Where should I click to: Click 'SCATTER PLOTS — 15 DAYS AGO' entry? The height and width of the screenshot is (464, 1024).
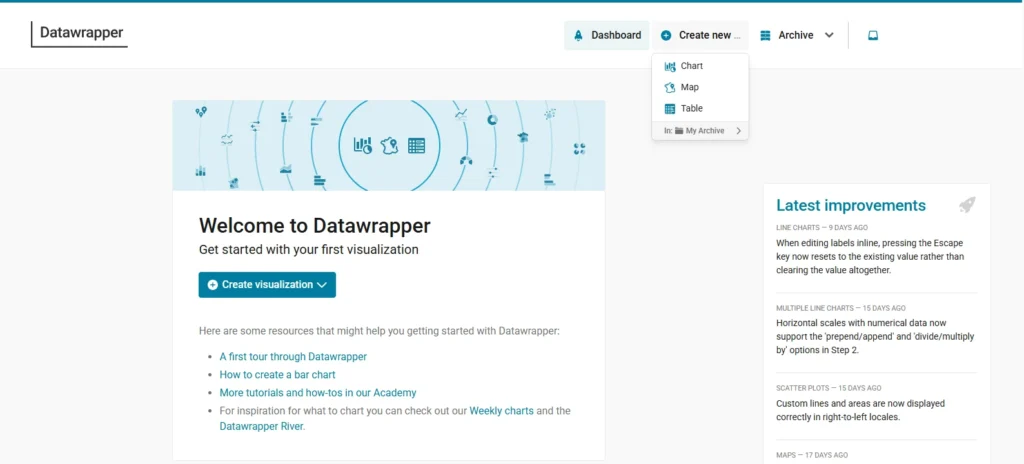(828, 388)
